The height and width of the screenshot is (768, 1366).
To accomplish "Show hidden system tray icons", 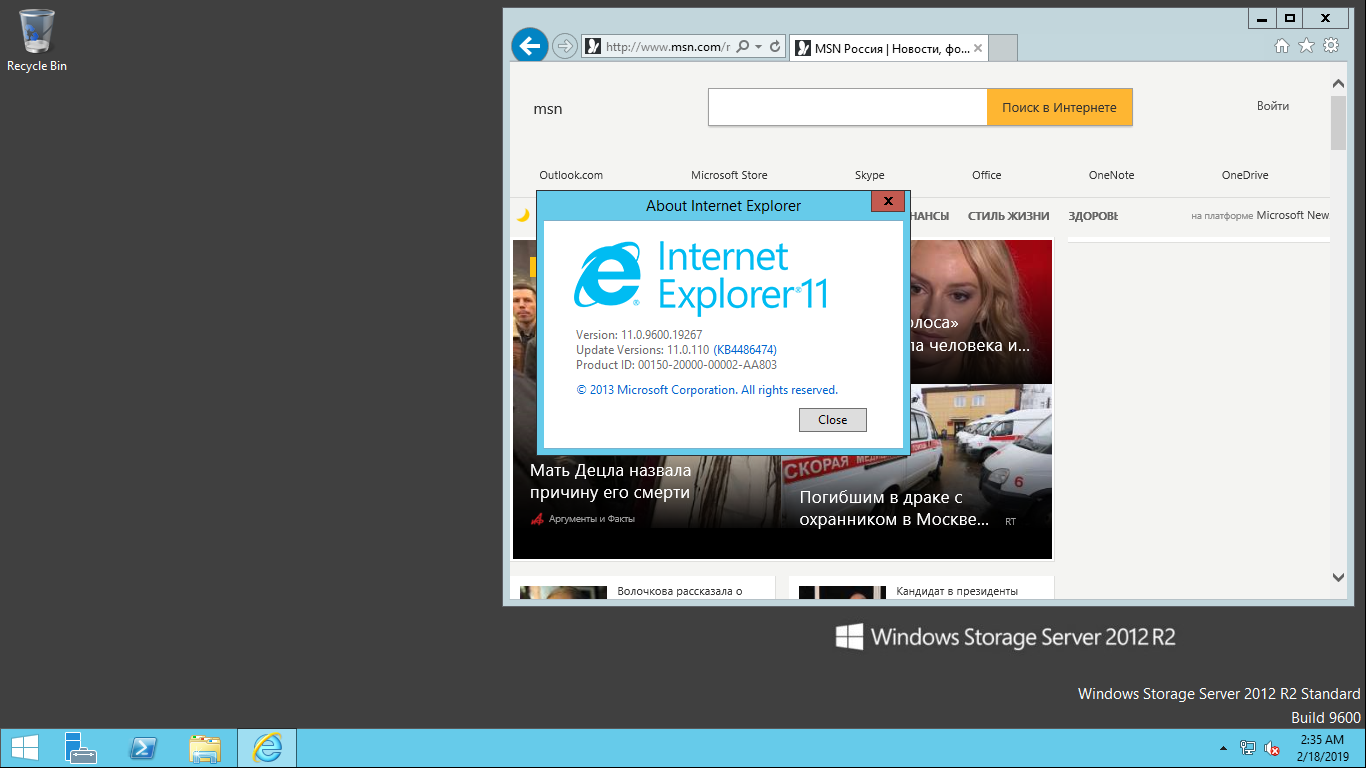I will tap(1223, 748).
